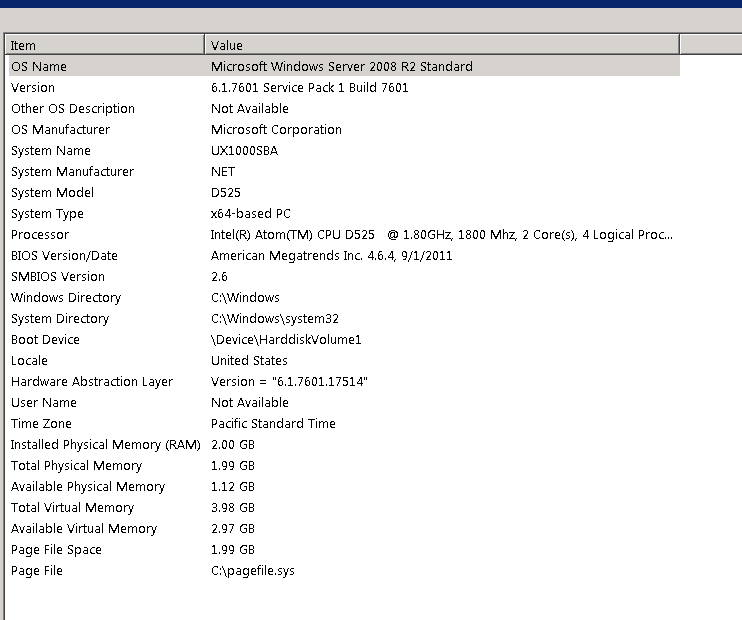Select the Boot Device row

pos(45,340)
